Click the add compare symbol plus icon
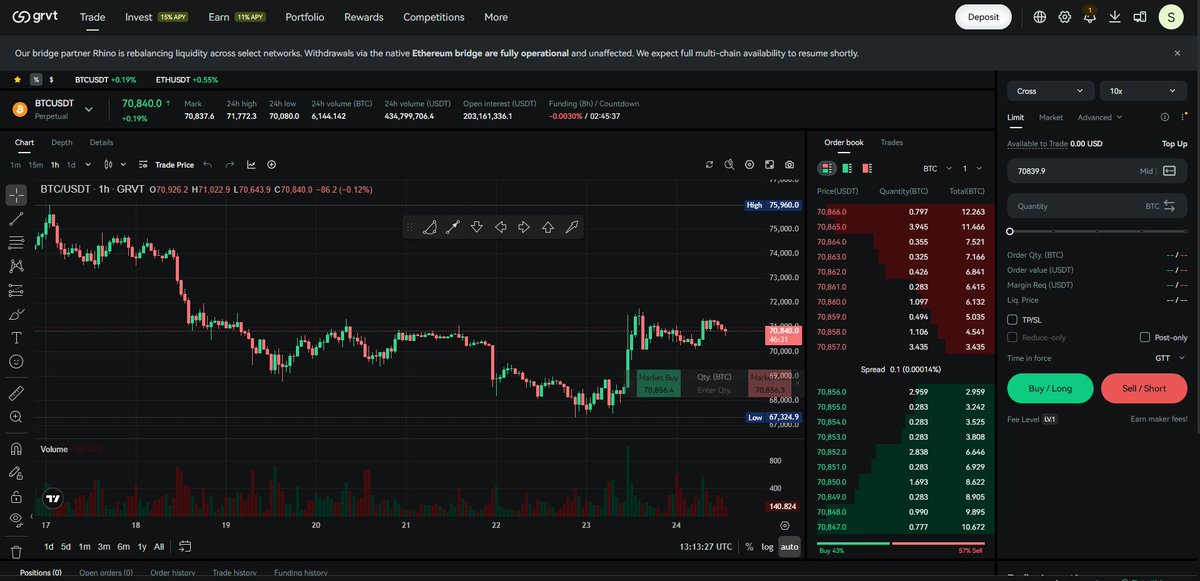 271,164
